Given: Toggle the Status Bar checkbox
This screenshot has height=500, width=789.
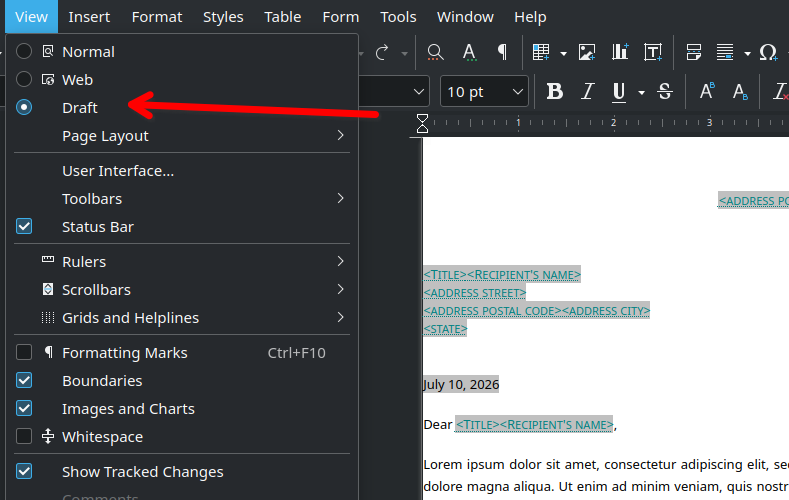Looking at the screenshot, I should click(24, 226).
